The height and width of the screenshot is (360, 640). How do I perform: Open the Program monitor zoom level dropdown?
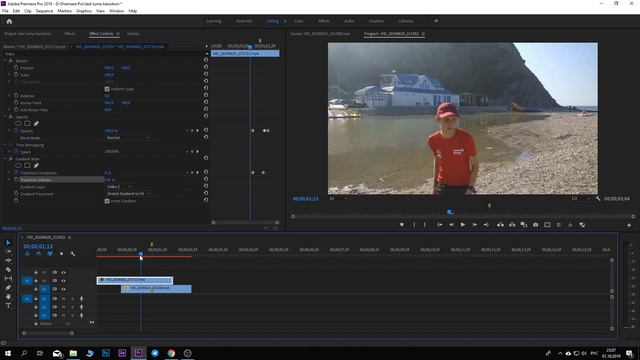pyautogui.click(x=337, y=199)
